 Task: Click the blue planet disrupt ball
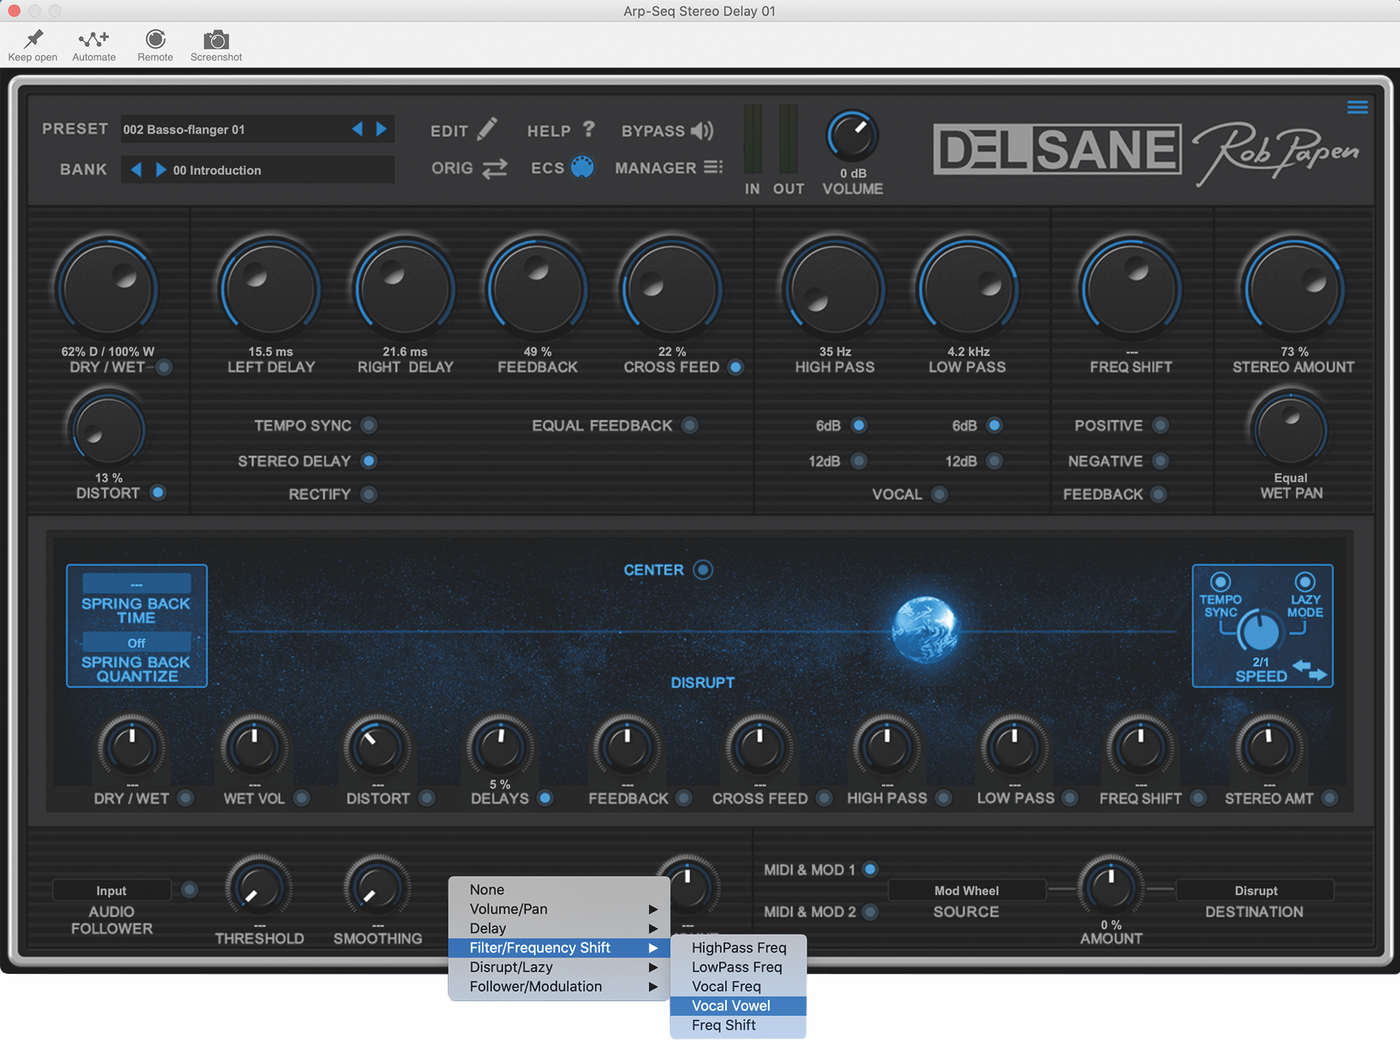[x=925, y=630]
